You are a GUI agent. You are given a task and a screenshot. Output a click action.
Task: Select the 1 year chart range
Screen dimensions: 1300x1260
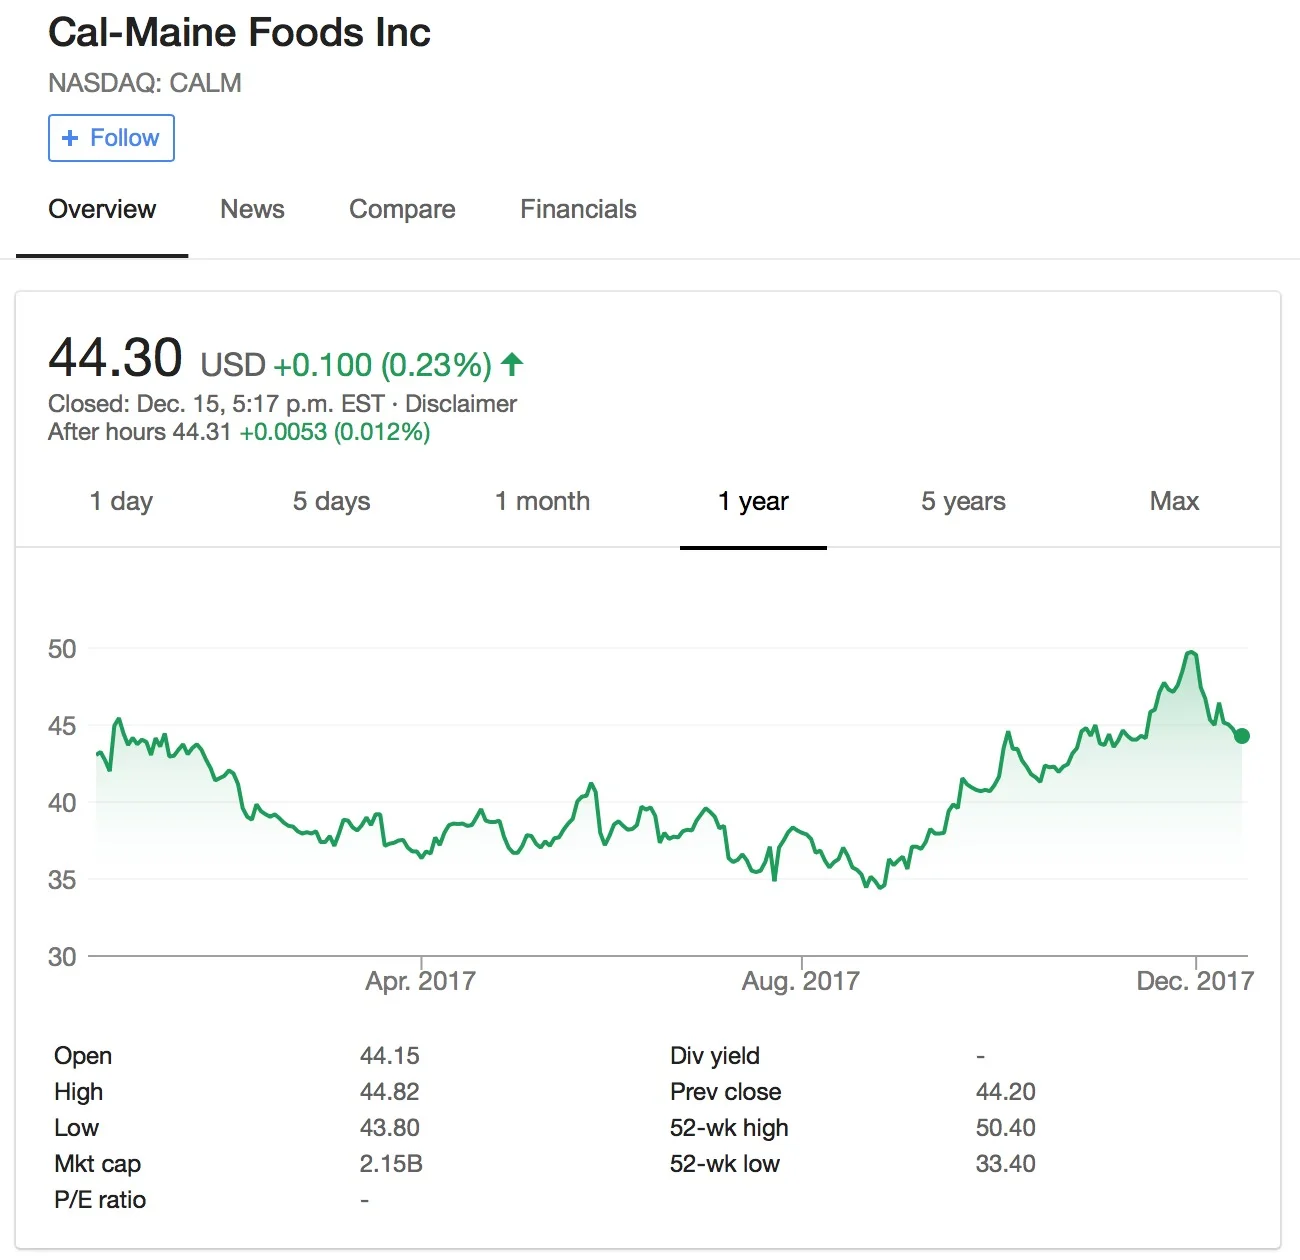click(x=753, y=501)
